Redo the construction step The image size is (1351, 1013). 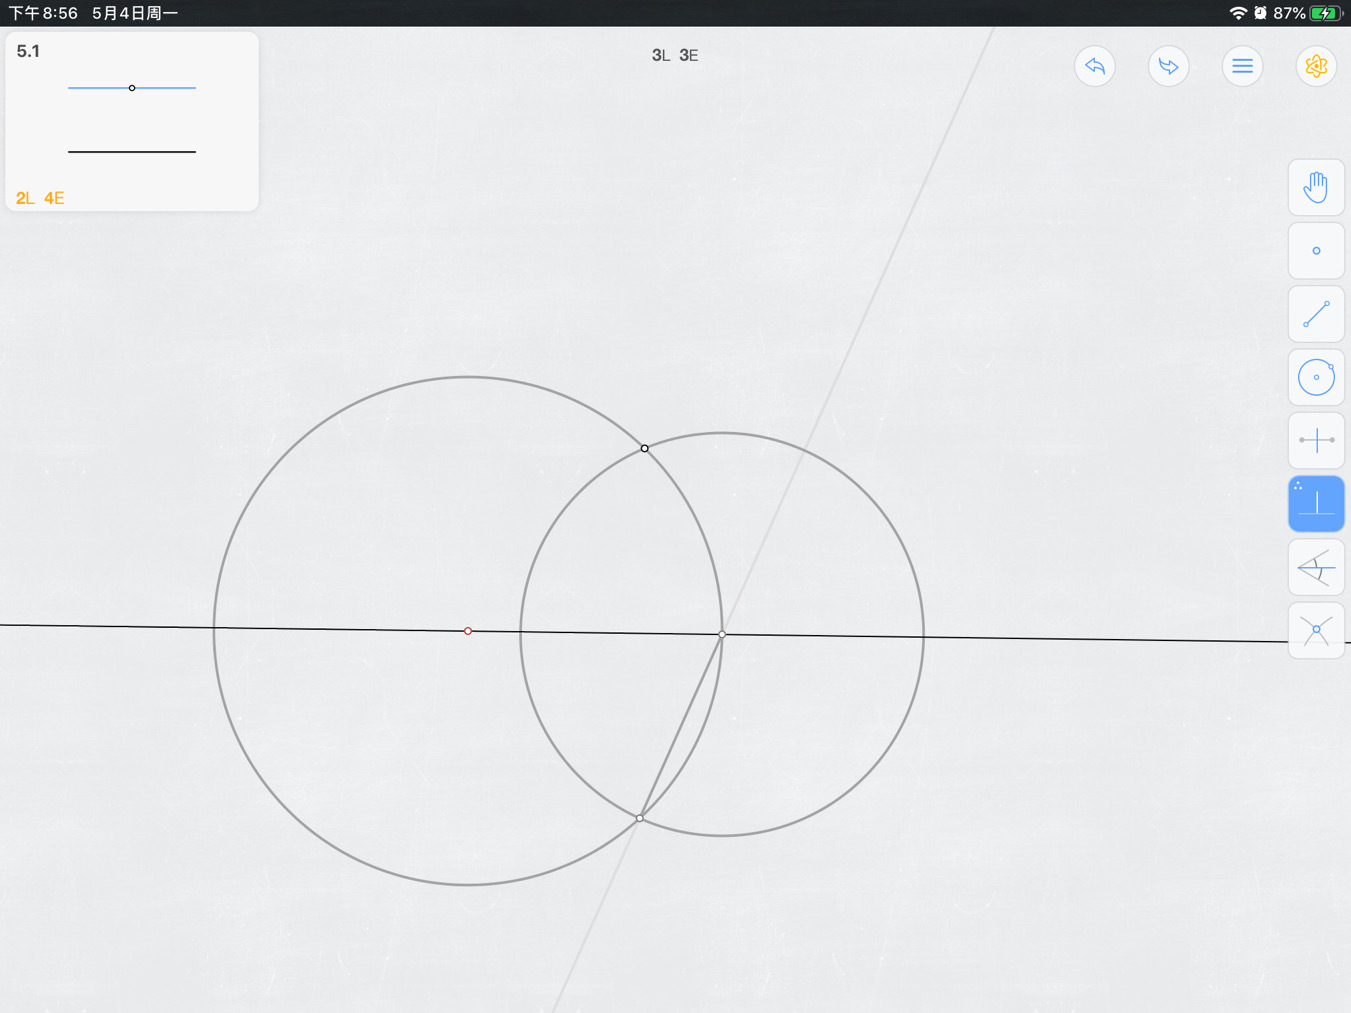coord(1168,66)
